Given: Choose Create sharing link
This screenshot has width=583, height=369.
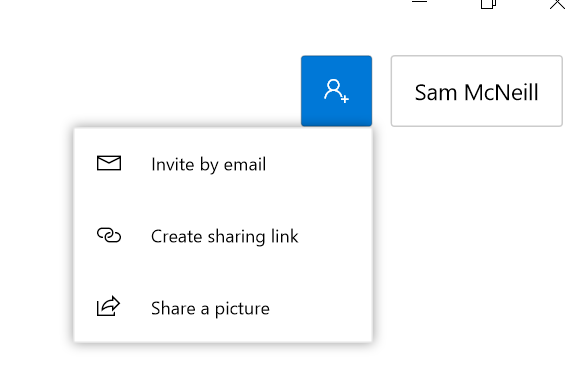Looking at the screenshot, I should (x=223, y=236).
